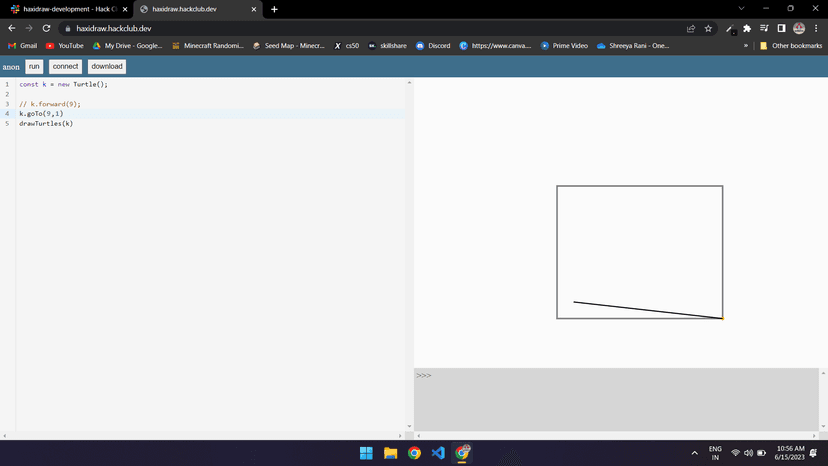Open the Discord bookmark
Viewport: 828px width, 466px height.
(433, 45)
